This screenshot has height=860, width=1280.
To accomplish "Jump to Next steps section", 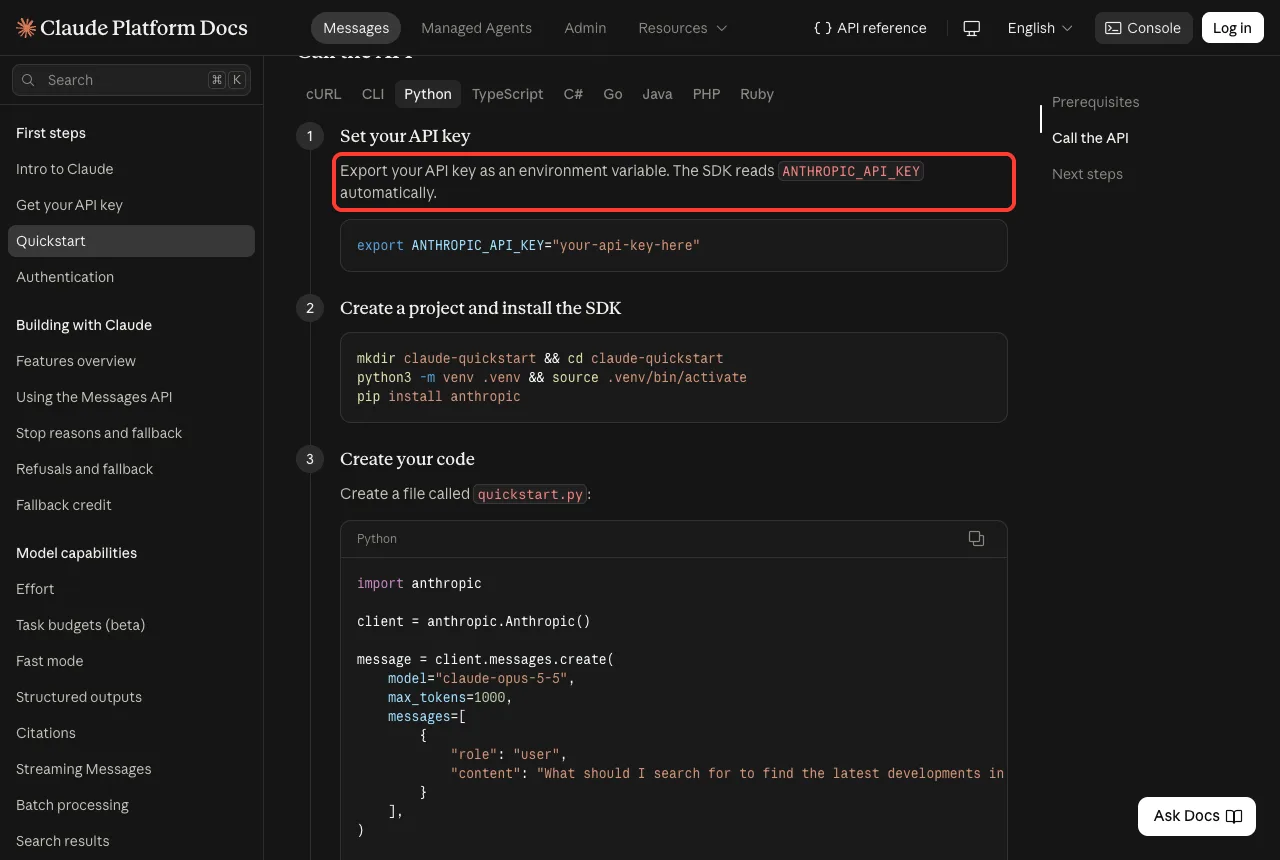I will (x=1087, y=174).
